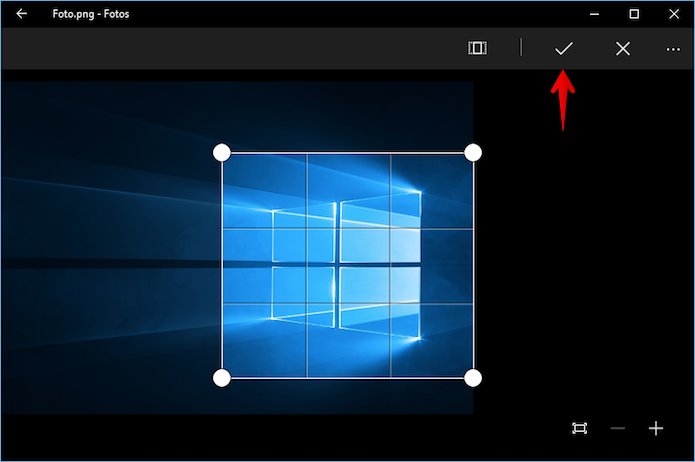The image size is (695, 462).
Task: Close the Fotos window
Action: 674,14
